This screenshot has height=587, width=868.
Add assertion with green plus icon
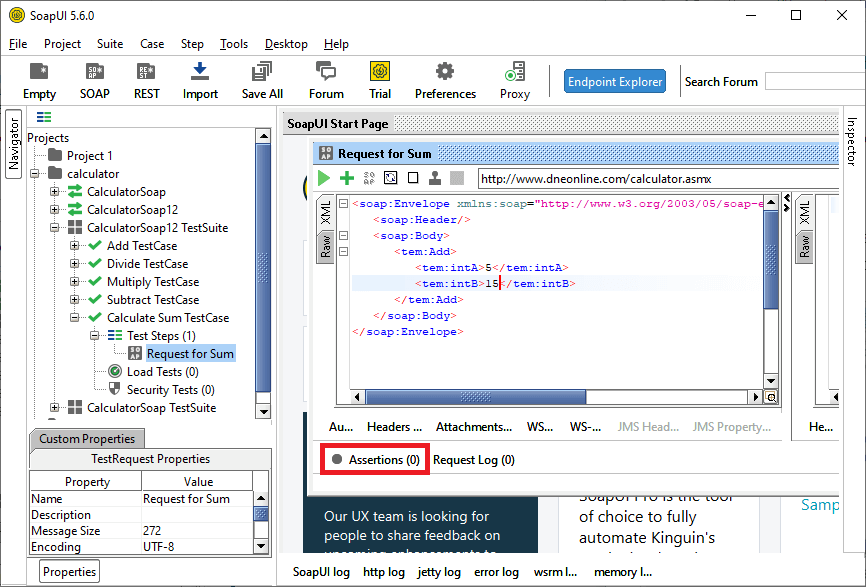pyautogui.click(x=347, y=178)
